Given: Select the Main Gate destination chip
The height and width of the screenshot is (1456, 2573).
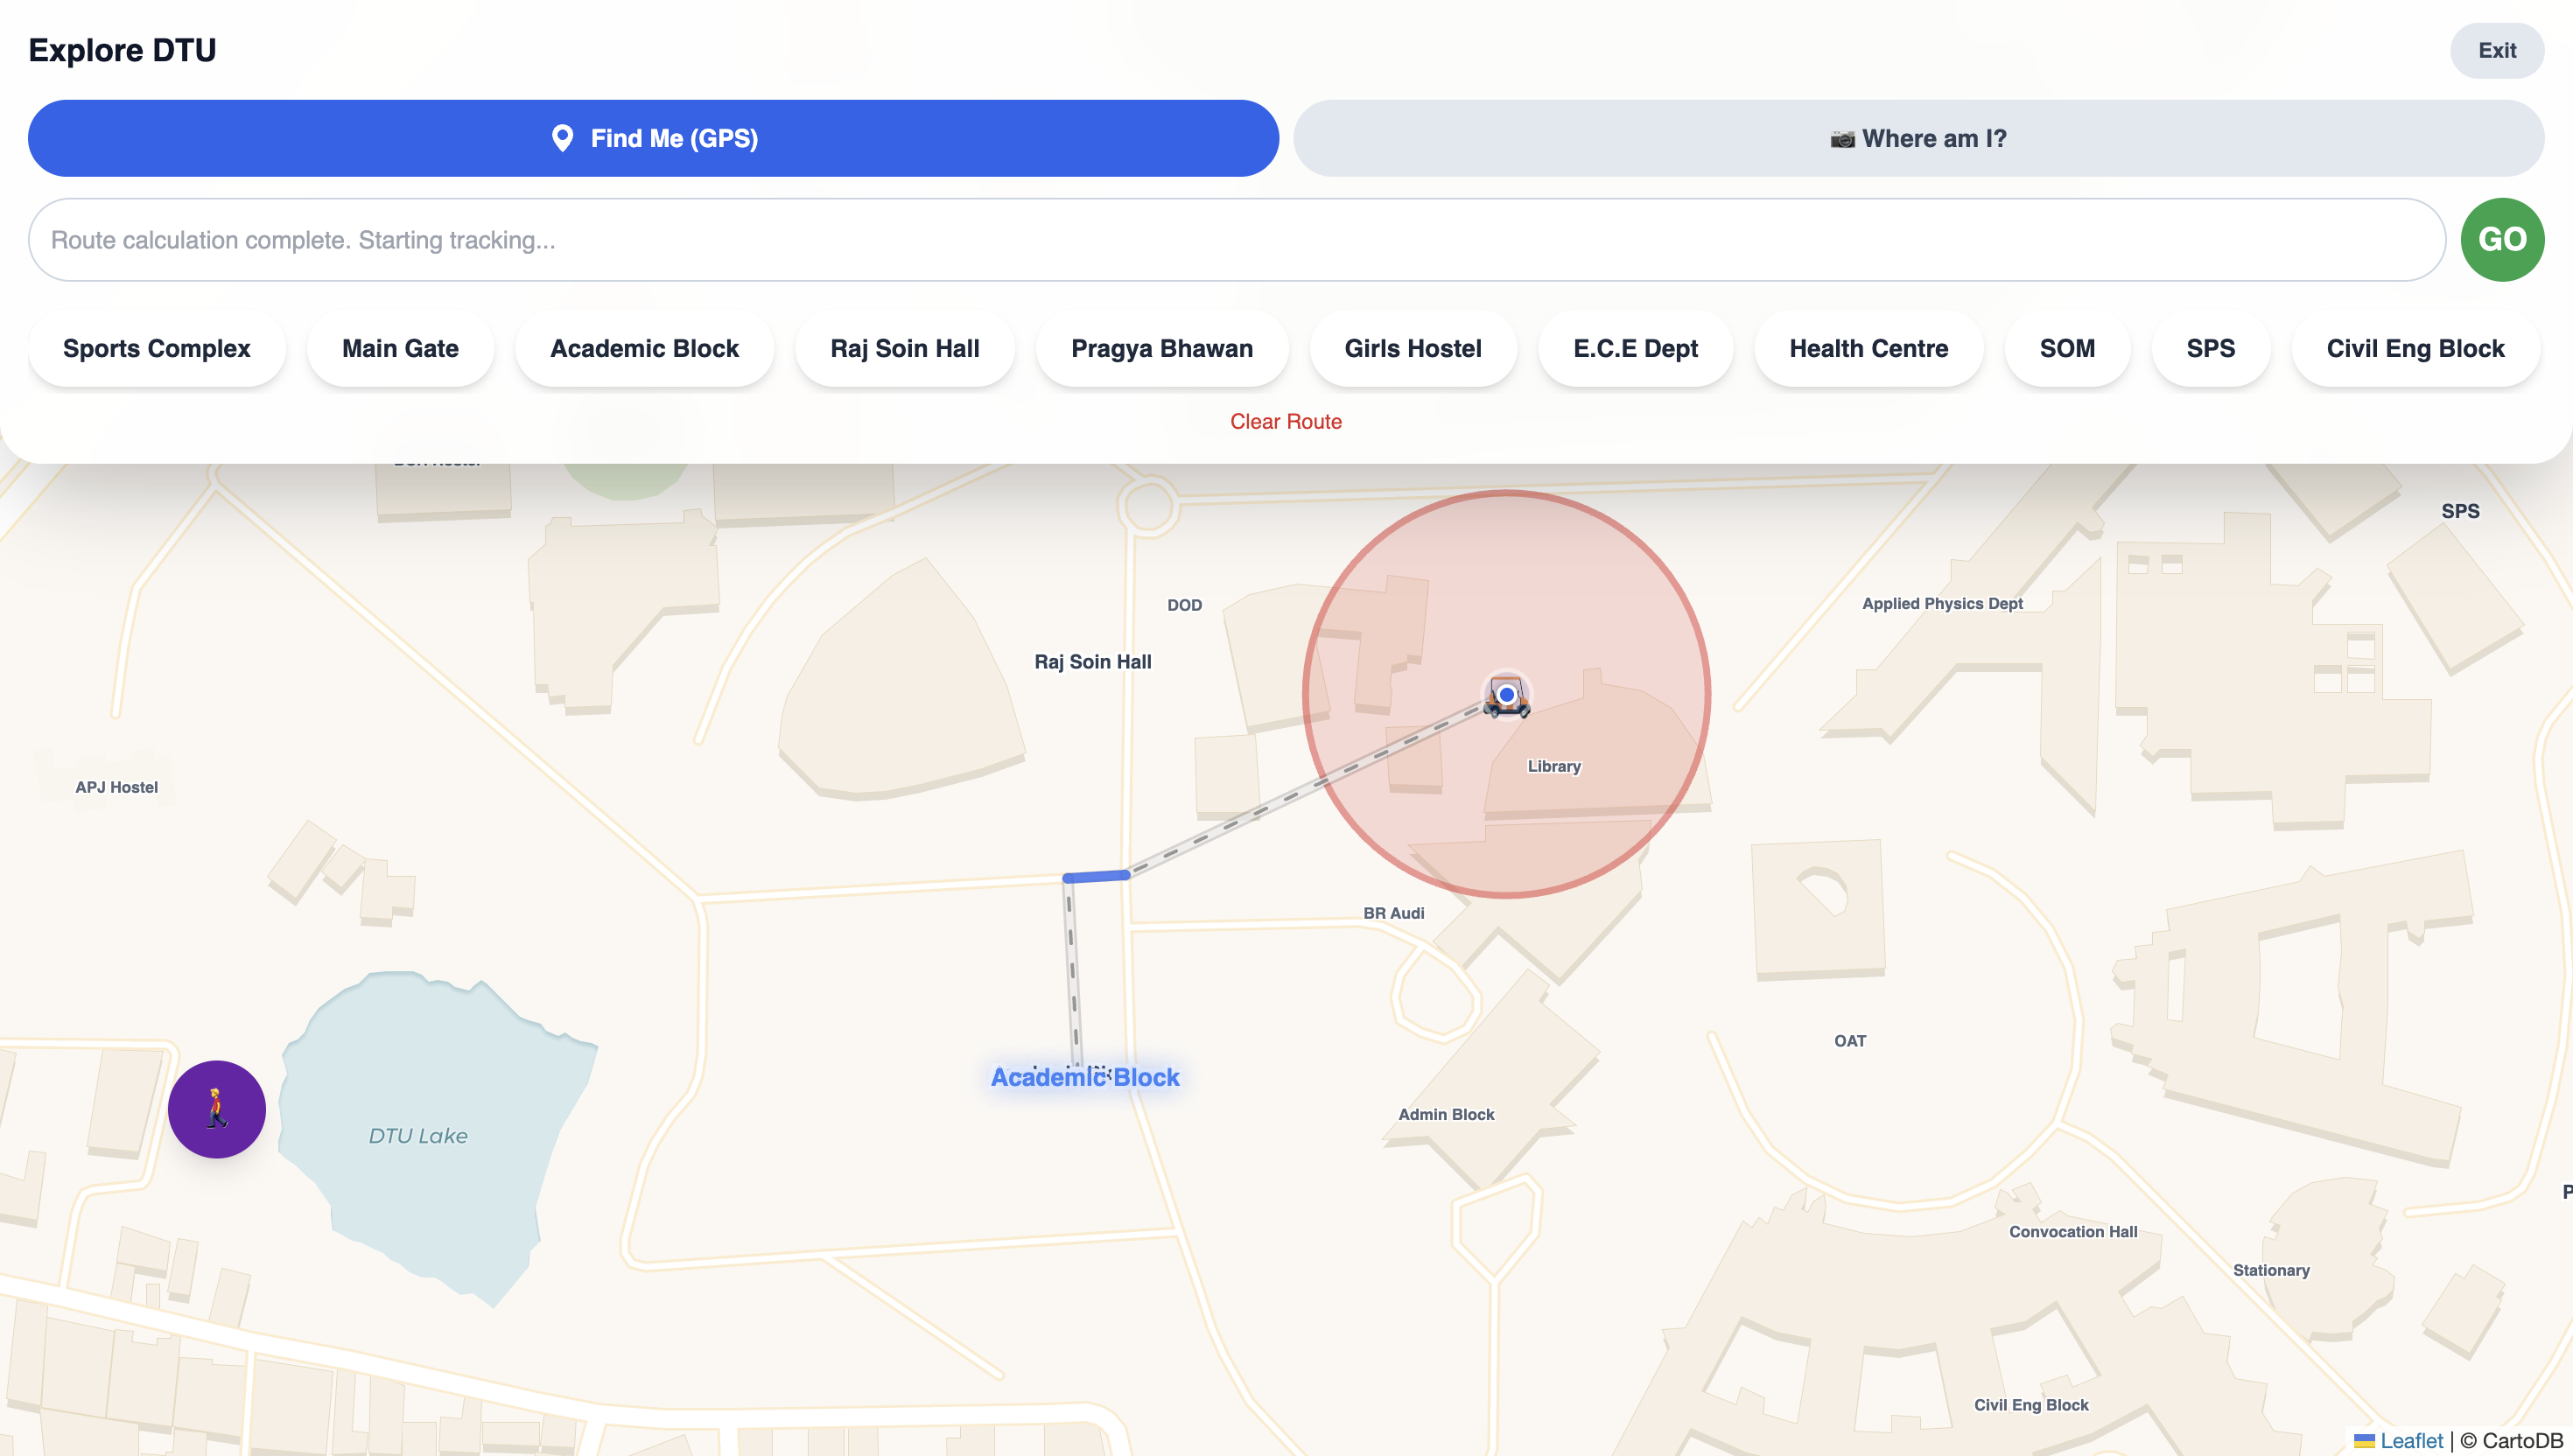Looking at the screenshot, I should pos(400,348).
